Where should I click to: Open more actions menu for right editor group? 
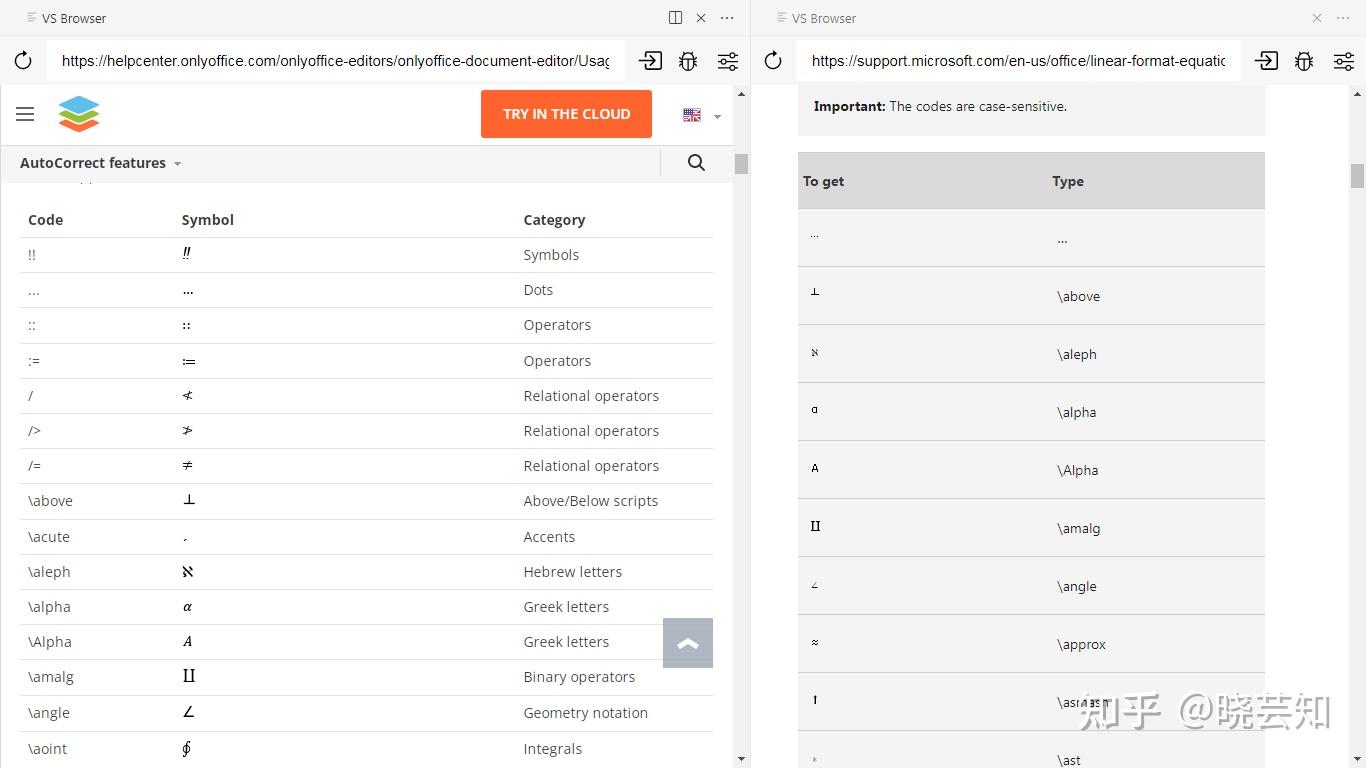click(x=1343, y=18)
